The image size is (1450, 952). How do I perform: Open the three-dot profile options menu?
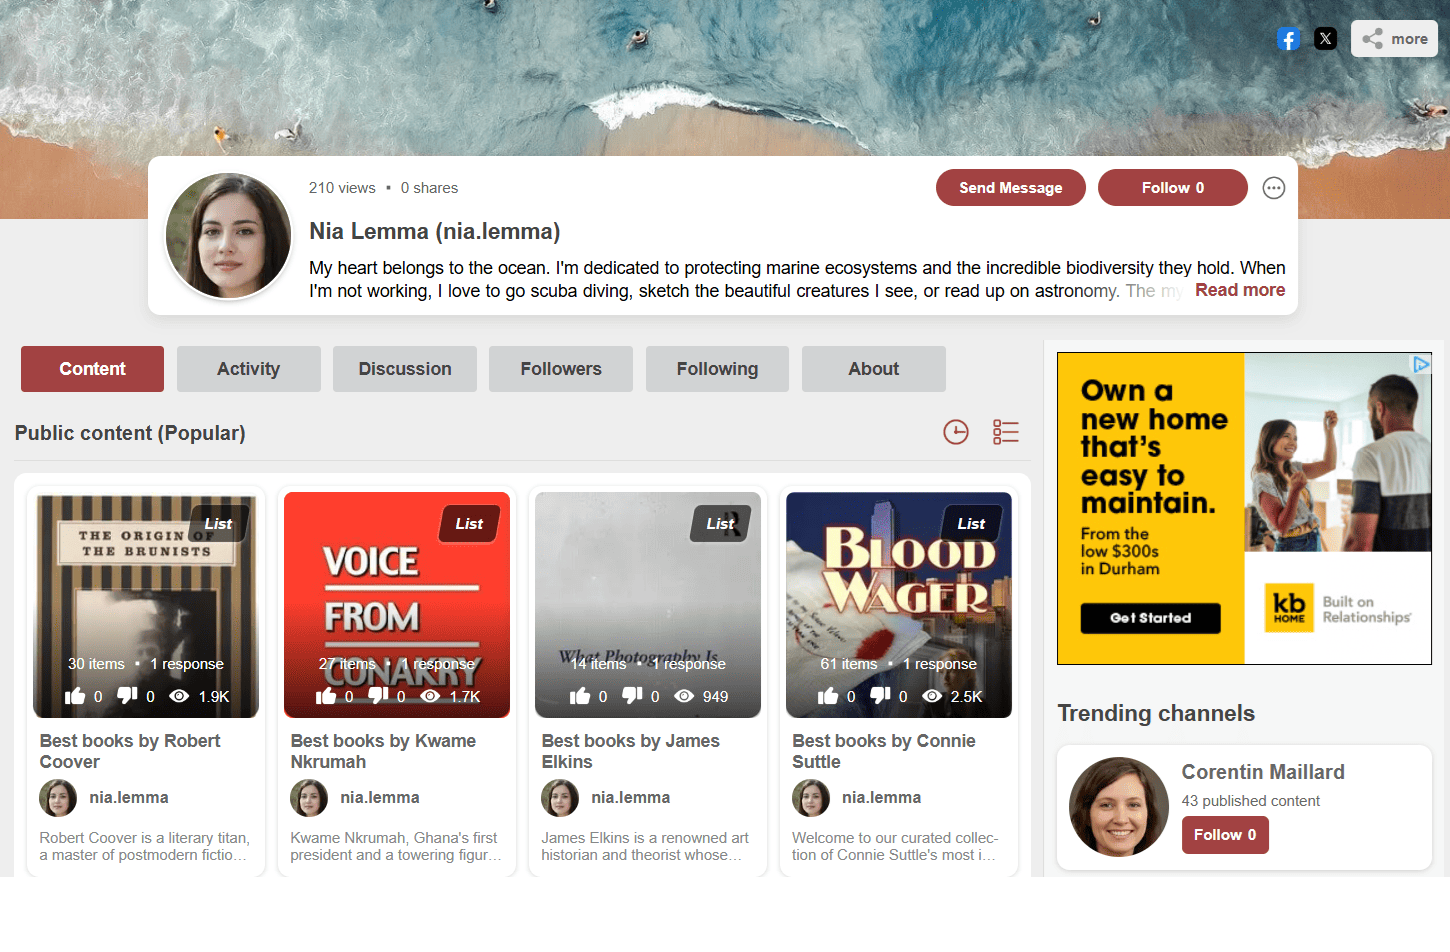1273,188
